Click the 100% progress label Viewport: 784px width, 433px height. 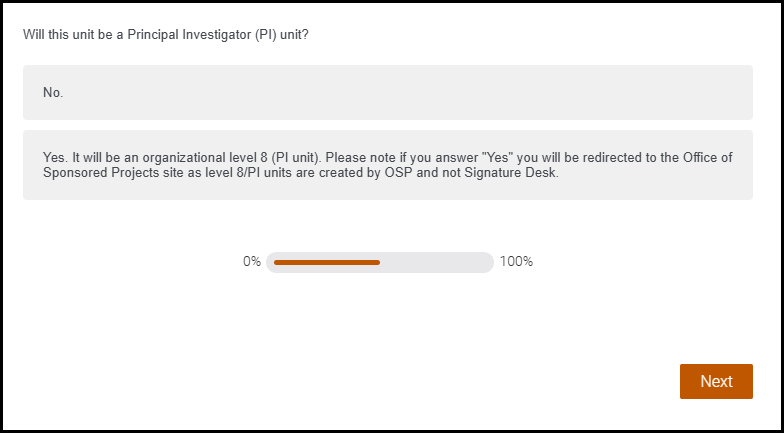coord(516,262)
